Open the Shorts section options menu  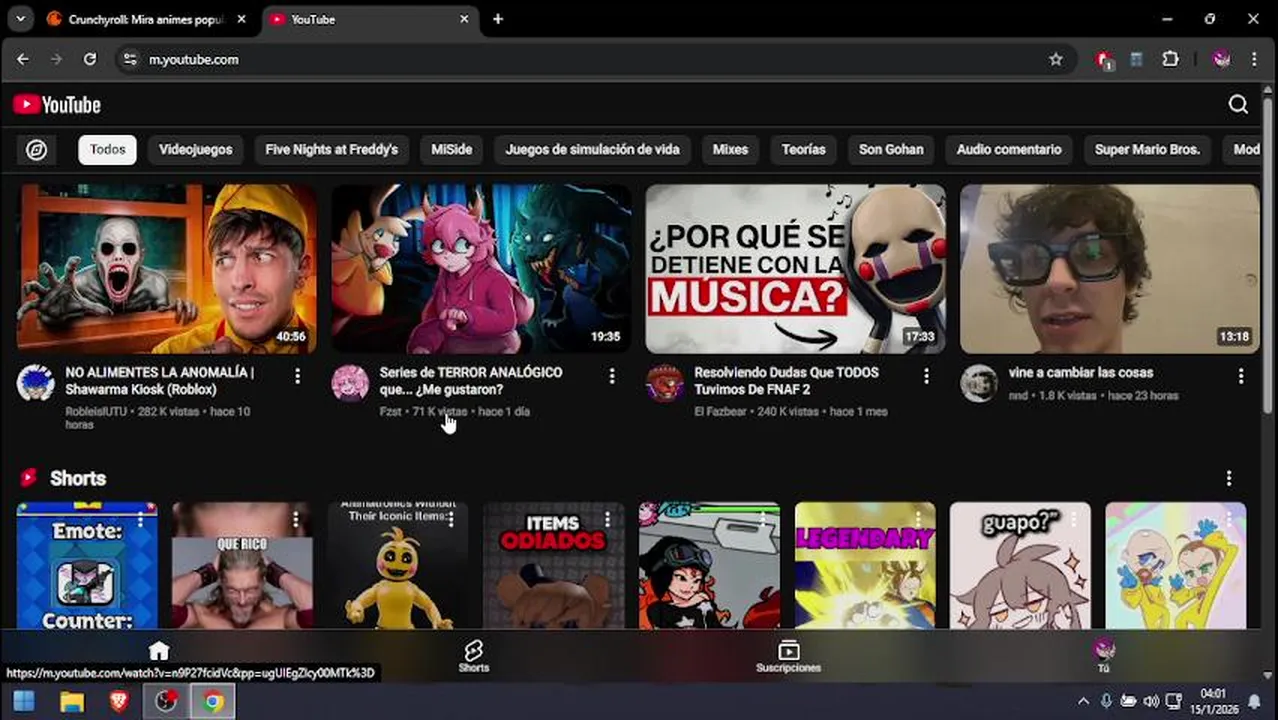coord(1229,478)
